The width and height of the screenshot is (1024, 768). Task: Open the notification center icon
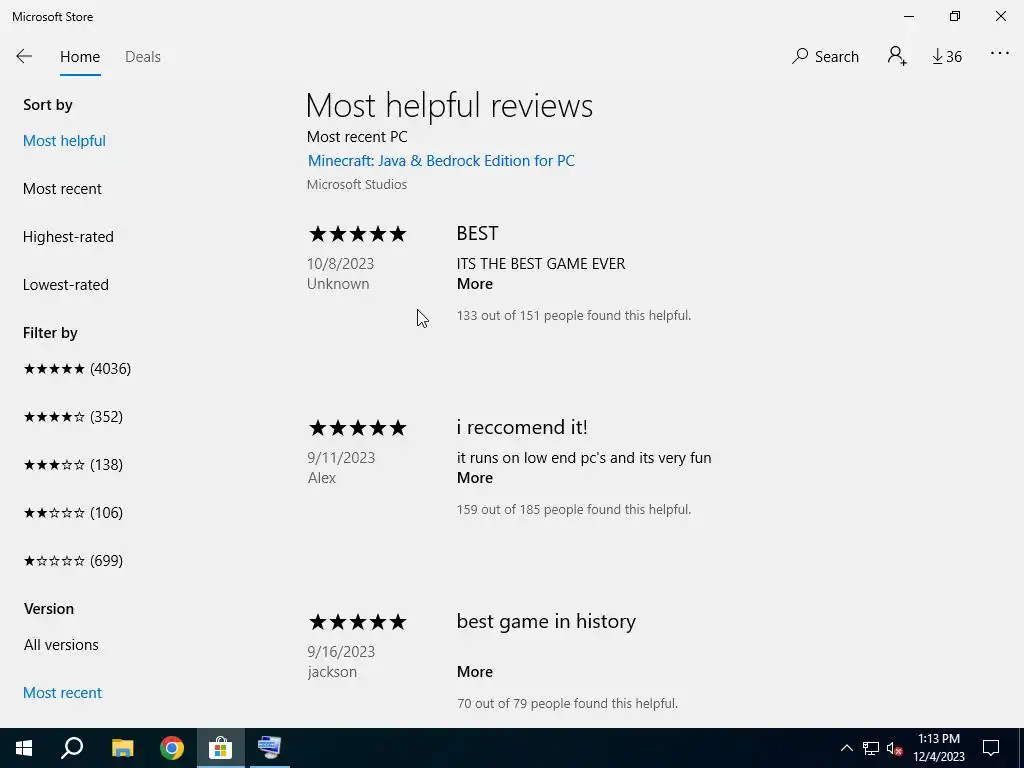click(991, 748)
